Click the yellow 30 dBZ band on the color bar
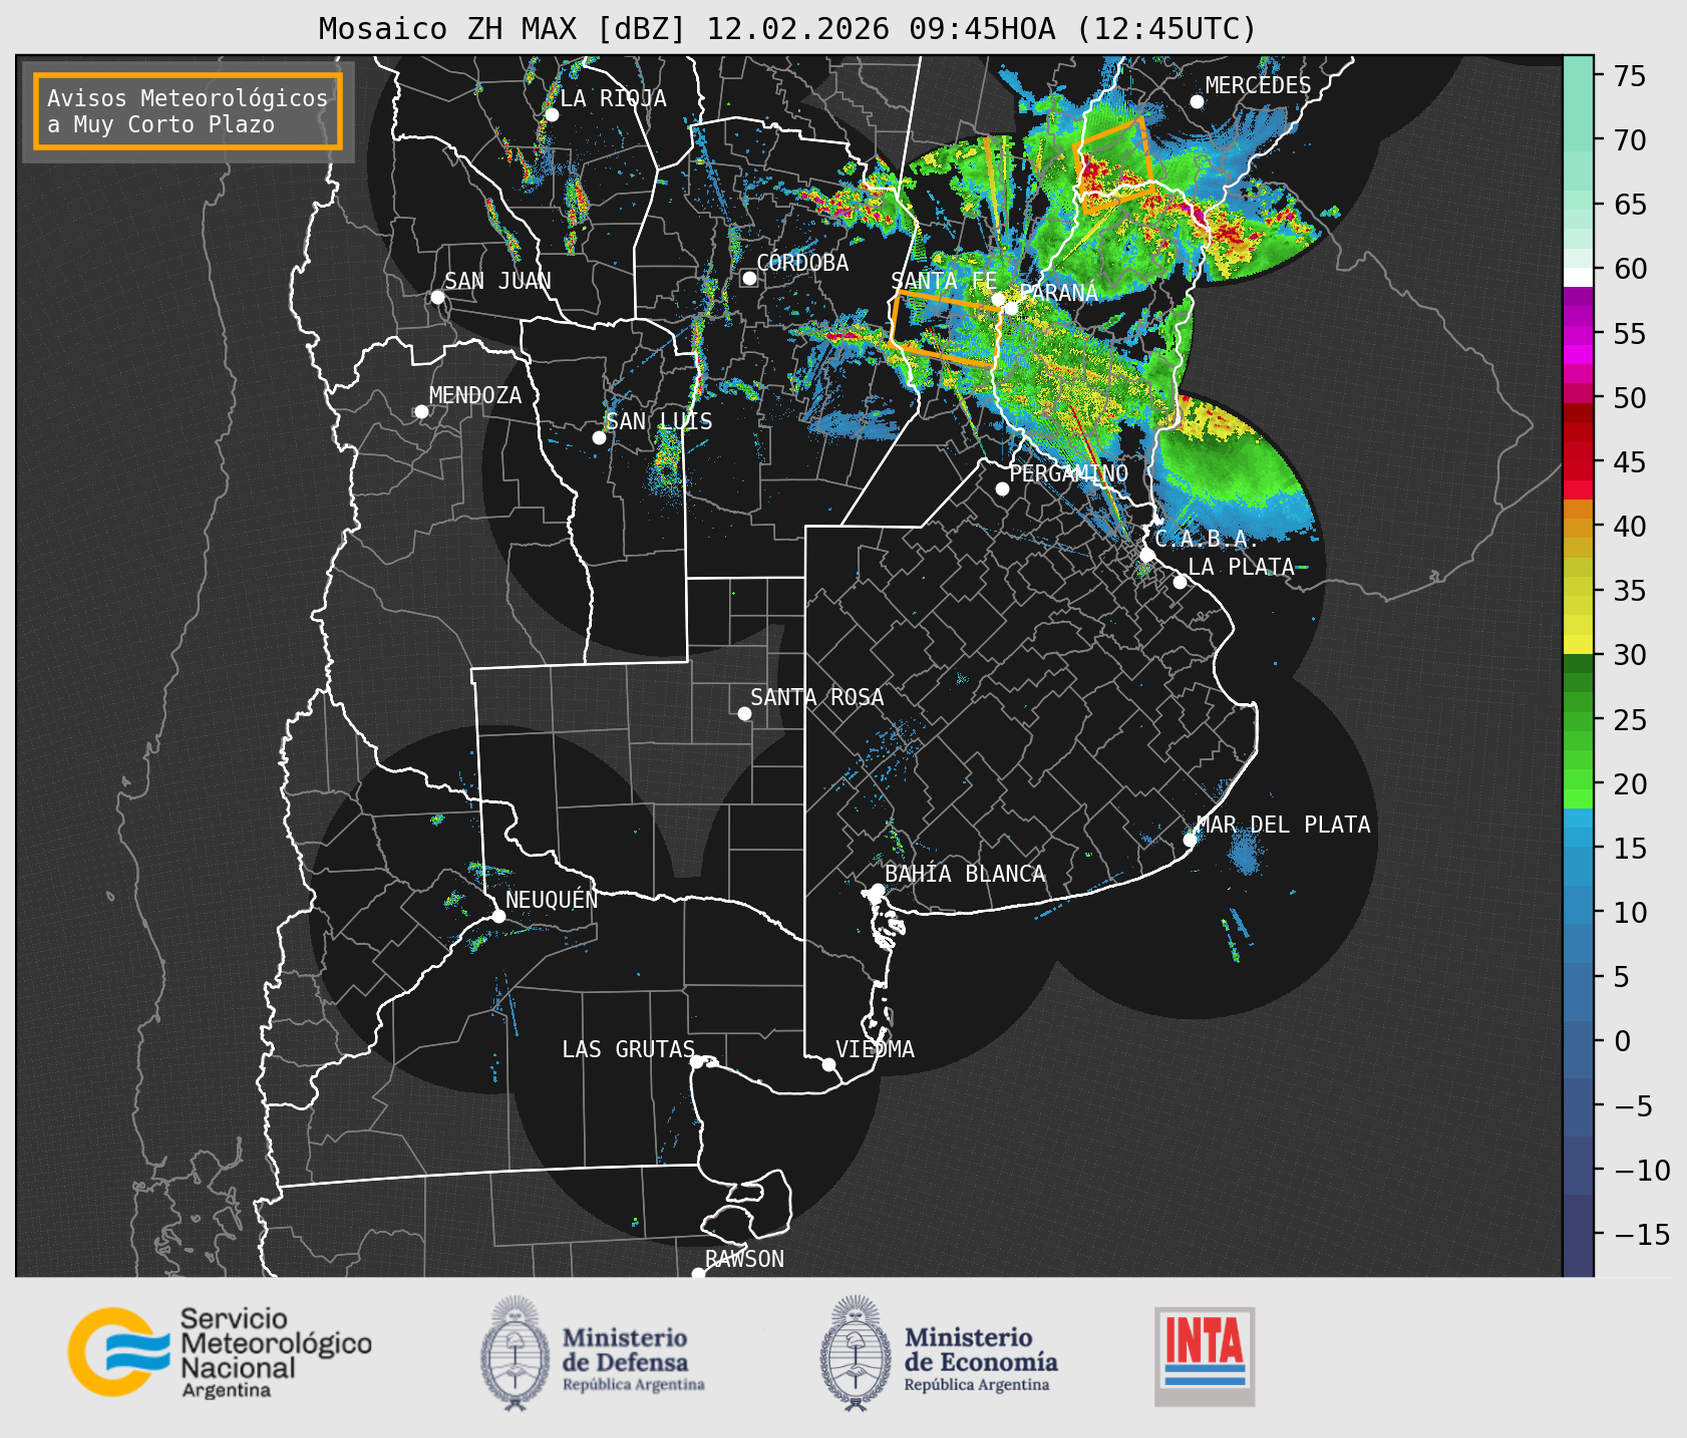The height and width of the screenshot is (1438, 1687). pyautogui.click(x=1578, y=645)
